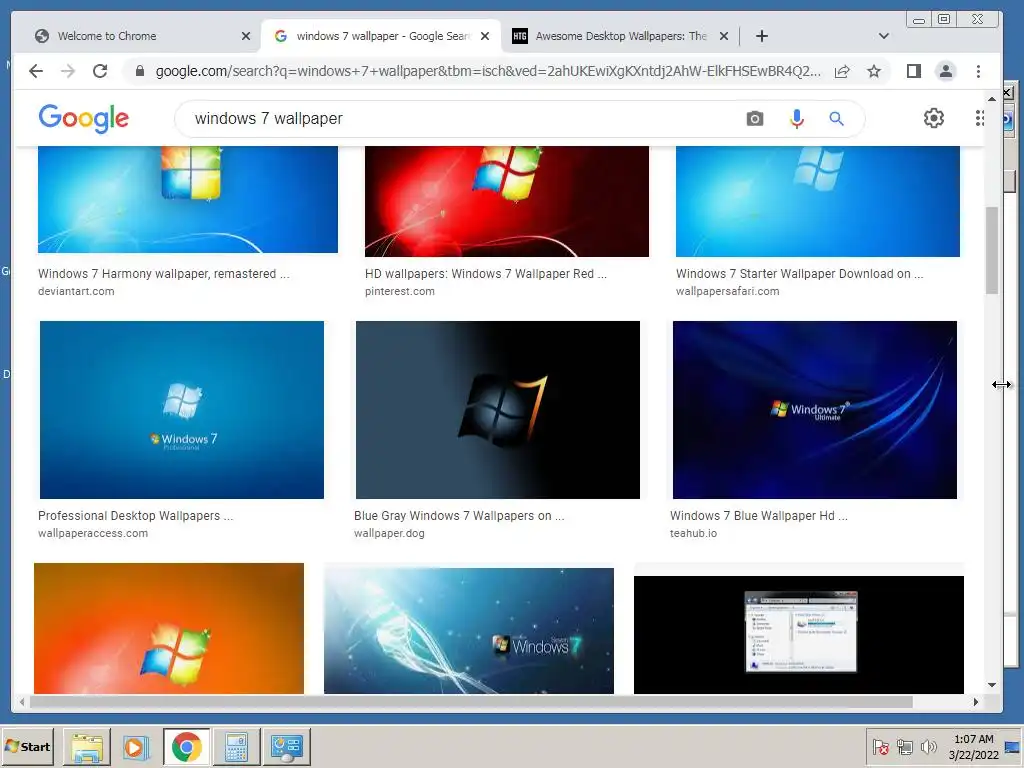The height and width of the screenshot is (768, 1024).
Task: Click Professional Desktop Wallpapers caption
Action: pyautogui.click(x=135, y=515)
